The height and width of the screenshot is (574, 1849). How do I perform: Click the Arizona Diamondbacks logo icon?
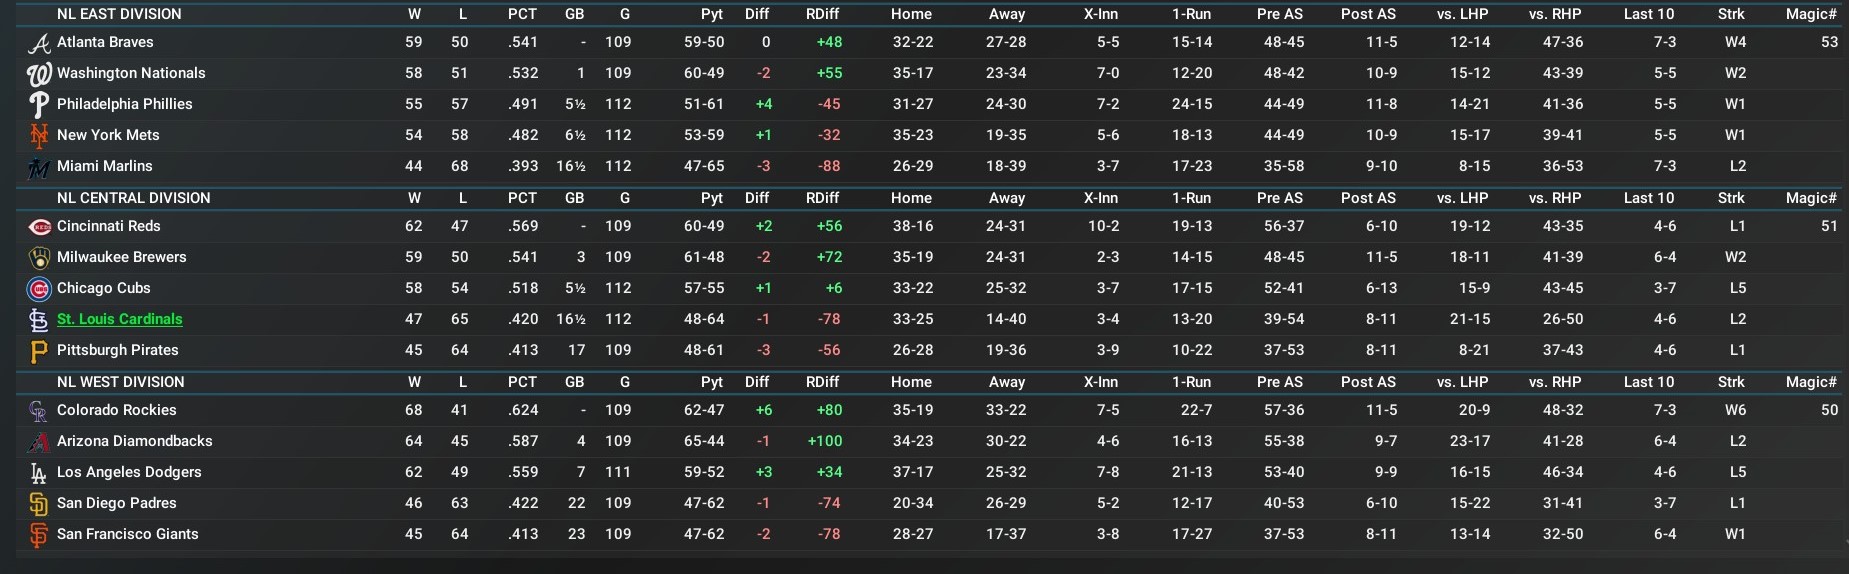pos(38,442)
